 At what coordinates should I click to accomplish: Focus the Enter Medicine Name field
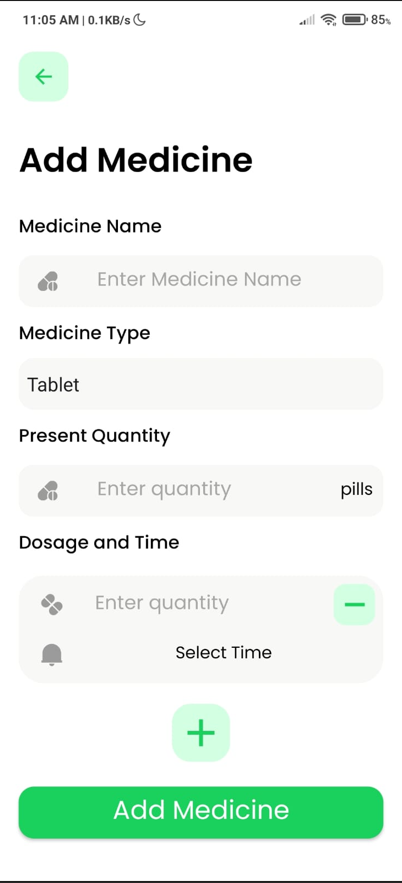201,280
